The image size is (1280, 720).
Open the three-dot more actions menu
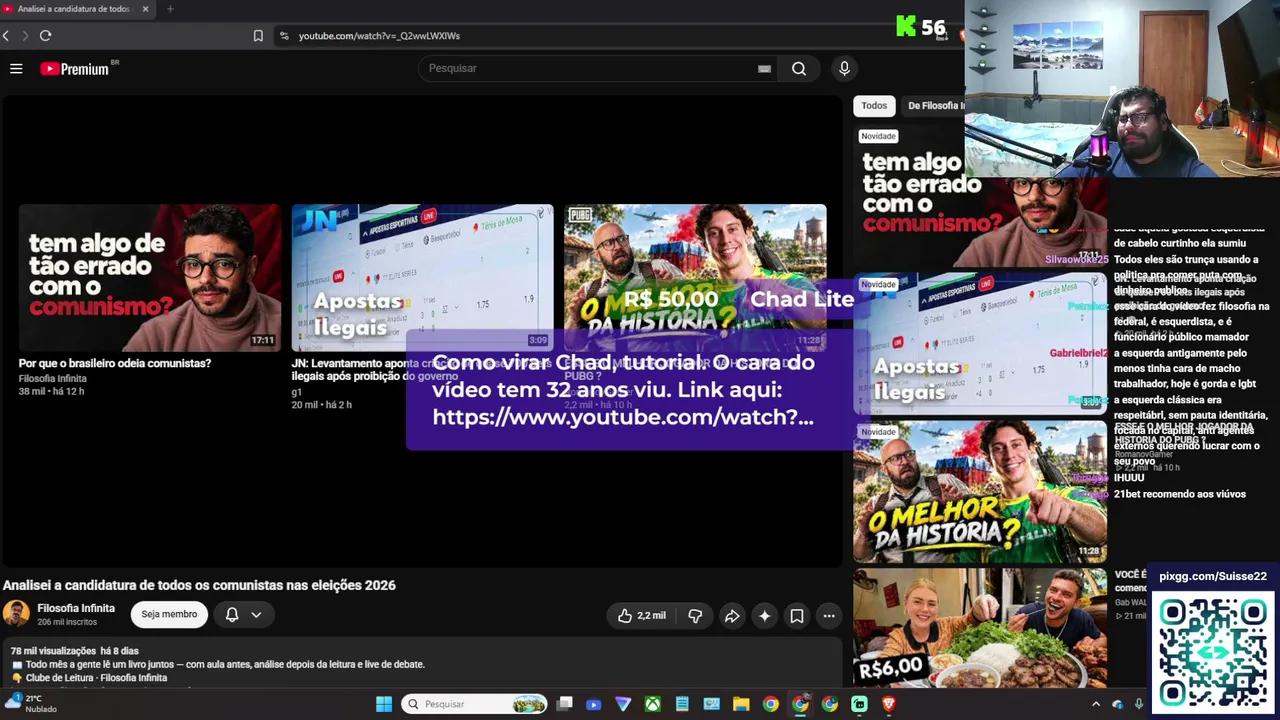pos(829,616)
